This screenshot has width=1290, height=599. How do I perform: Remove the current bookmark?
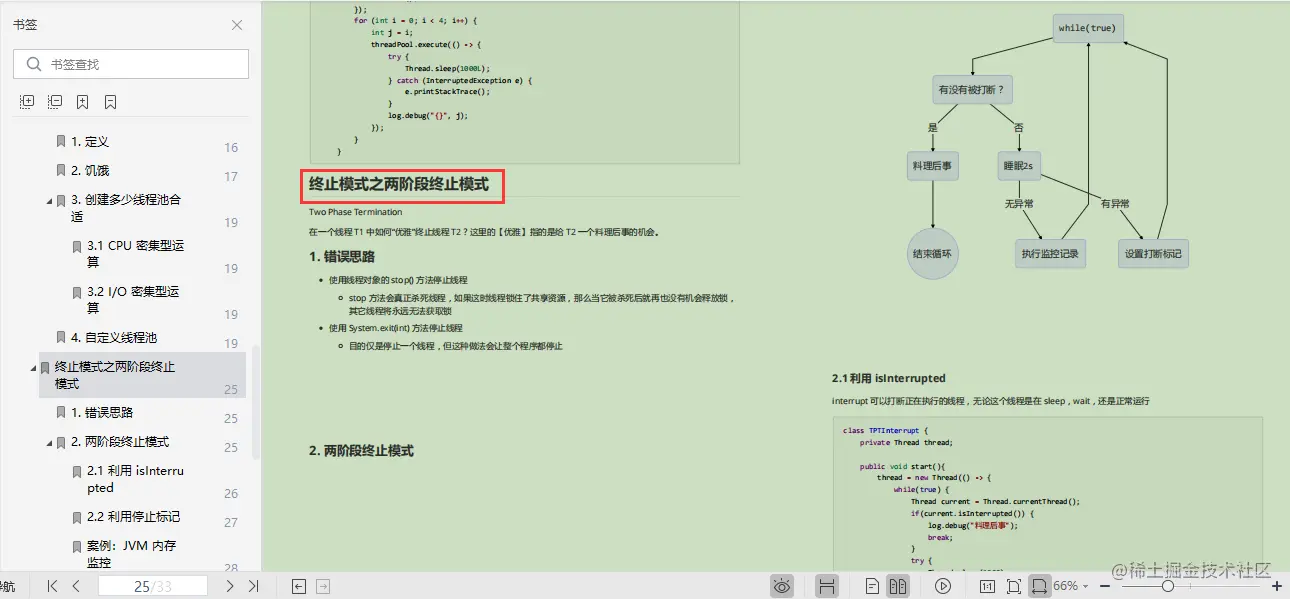(110, 101)
